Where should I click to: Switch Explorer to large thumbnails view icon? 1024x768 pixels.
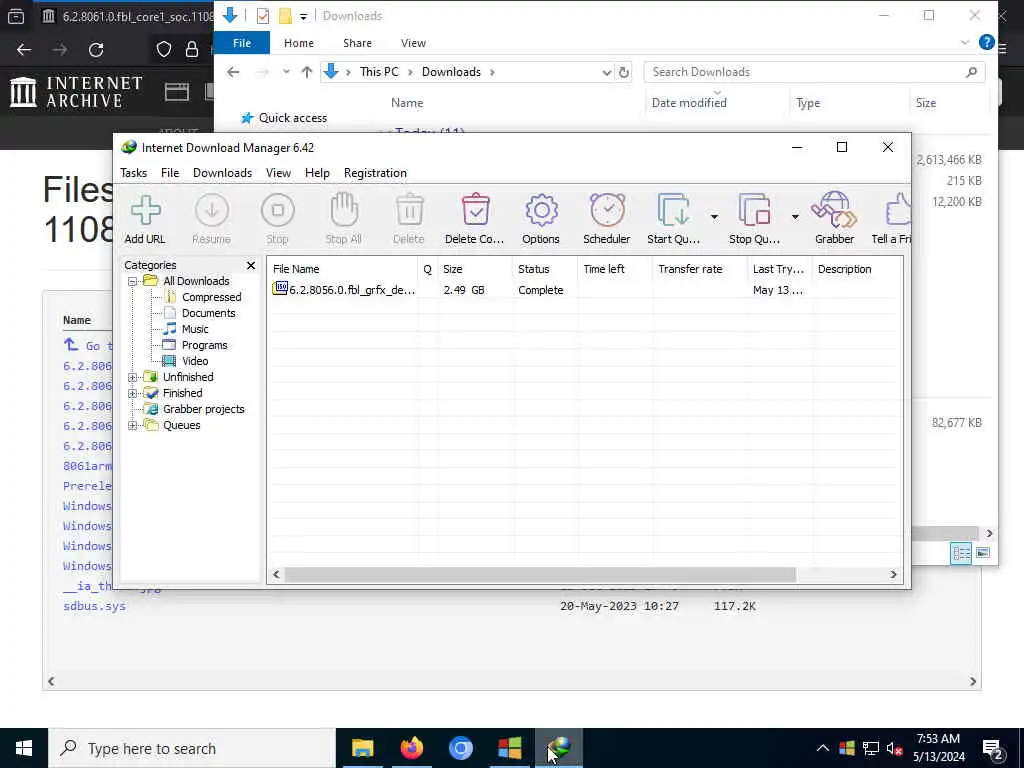pos(983,553)
